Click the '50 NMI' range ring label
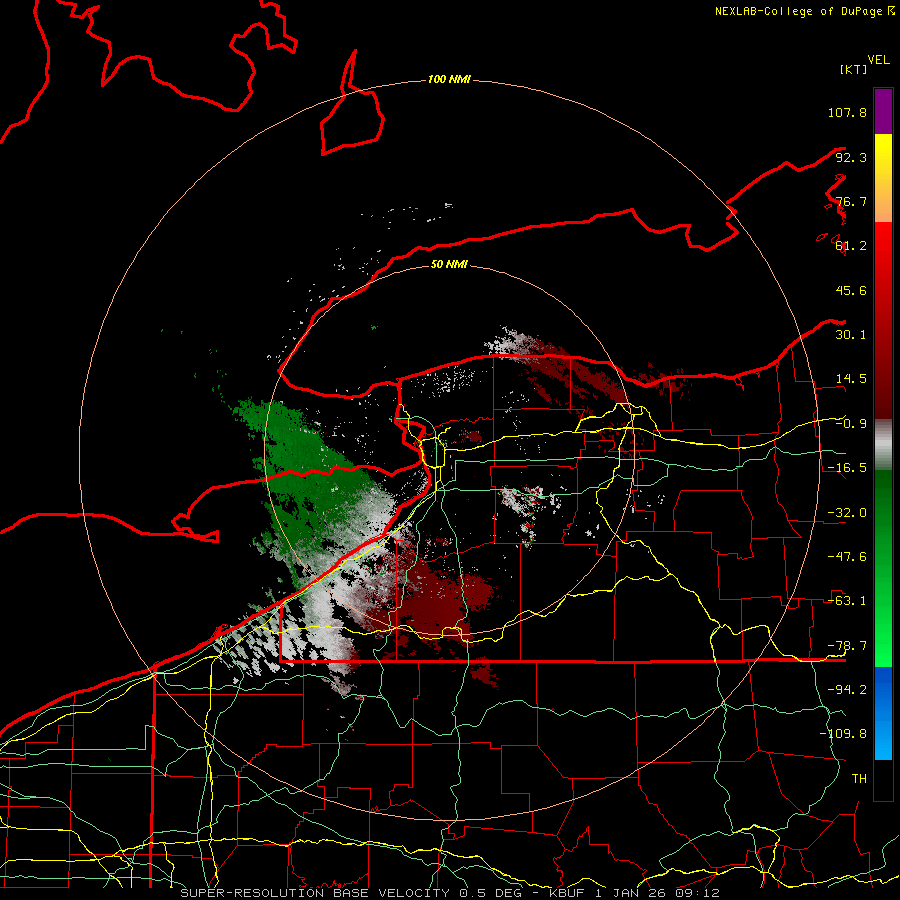900x900 pixels. click(x=449, y=264)
